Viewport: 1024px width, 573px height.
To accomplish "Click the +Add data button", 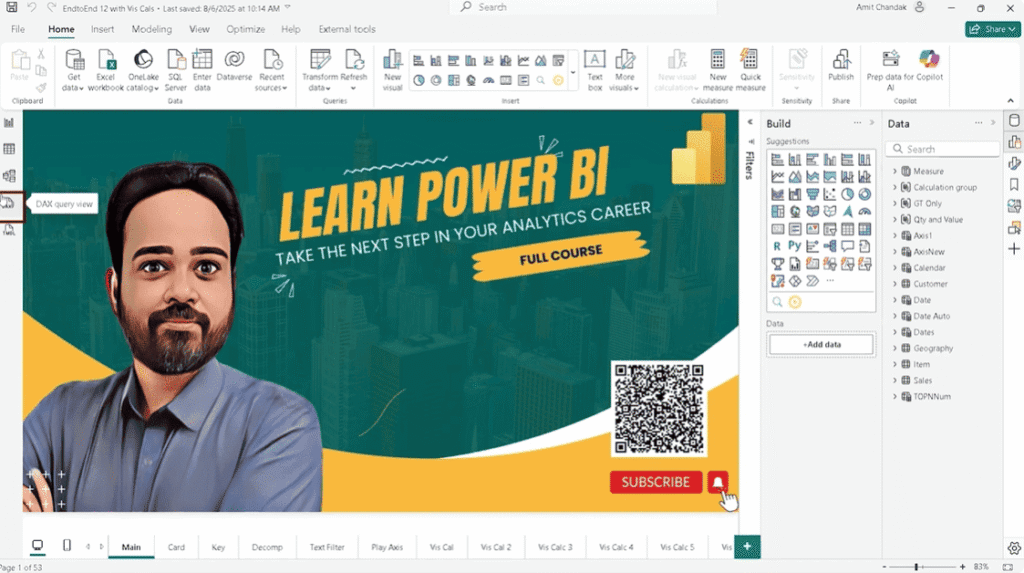I will click(x=821, y=344).
